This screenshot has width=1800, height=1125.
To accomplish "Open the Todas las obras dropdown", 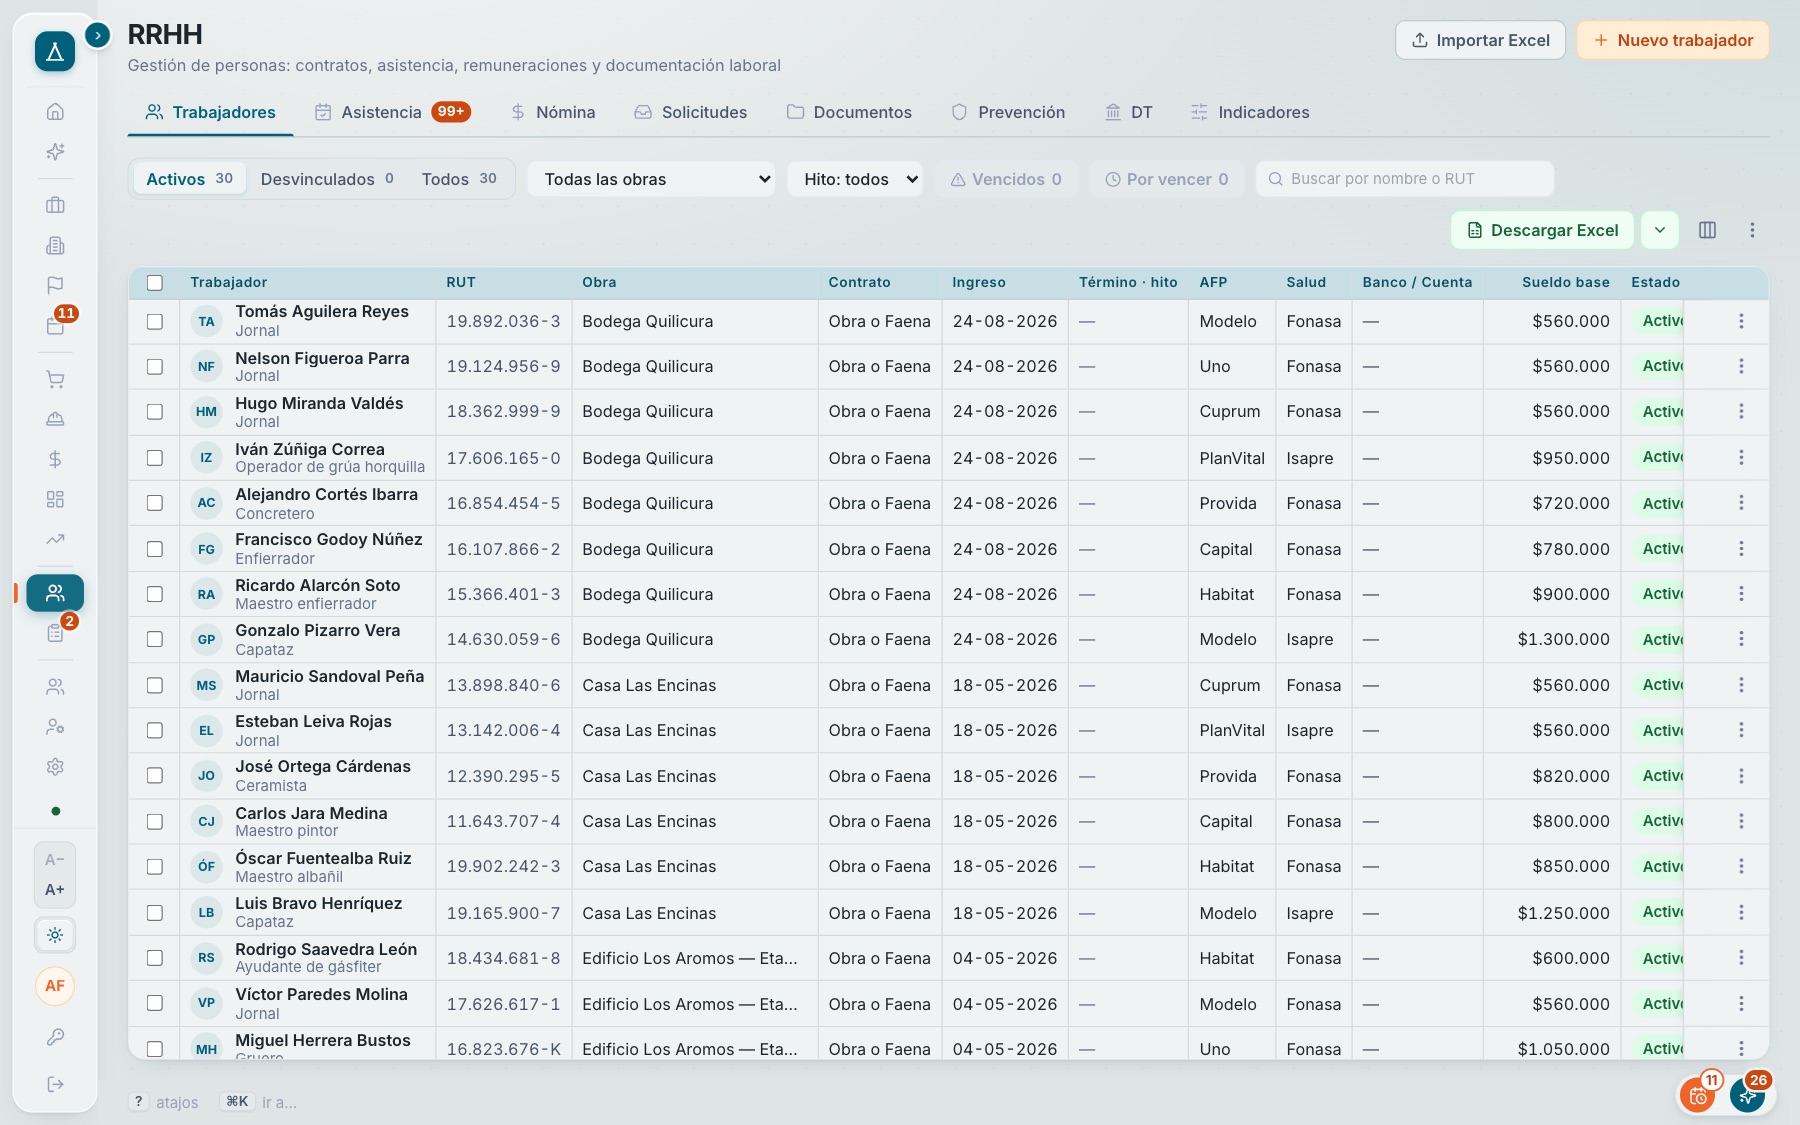I will coord(651,179).
